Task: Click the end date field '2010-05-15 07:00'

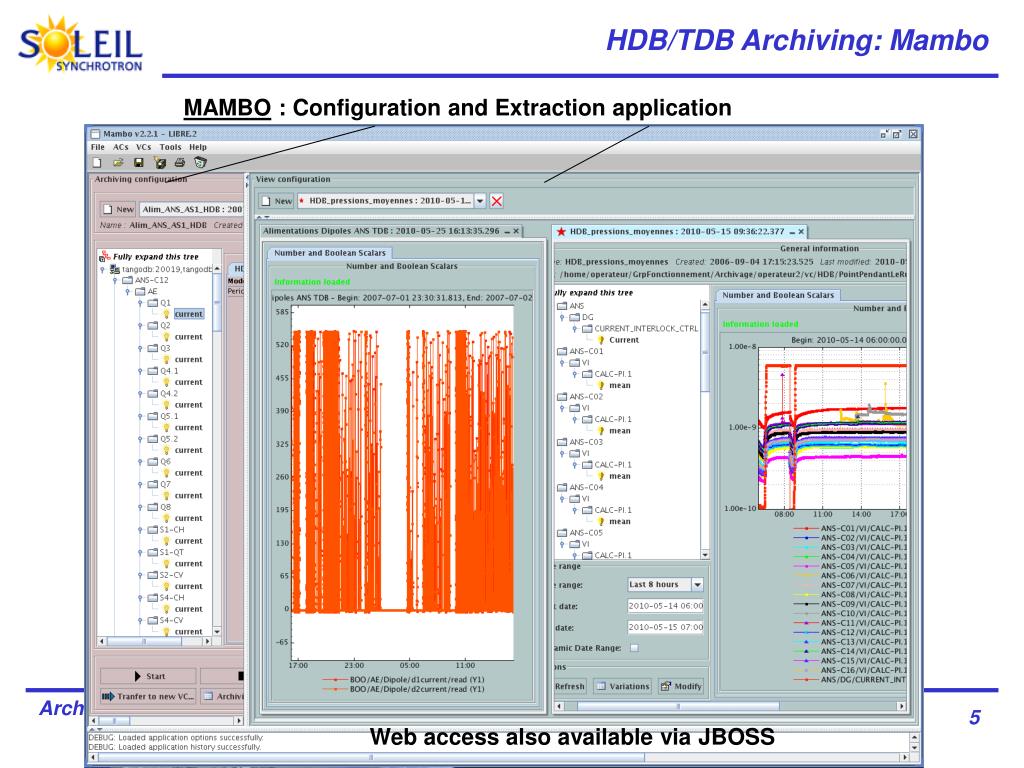Action: (x=665, y=628)
